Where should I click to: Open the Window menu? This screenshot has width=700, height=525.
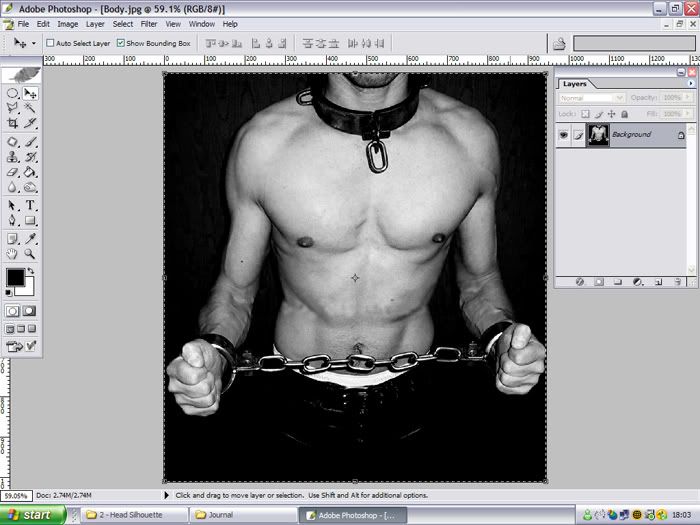pos(201,24)
